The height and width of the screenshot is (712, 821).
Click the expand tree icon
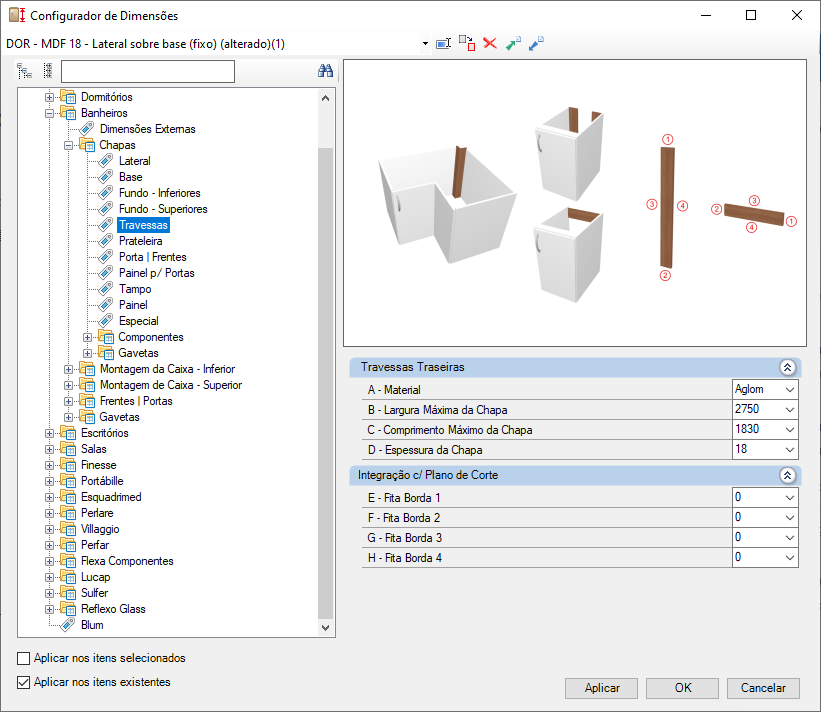point(25,71)
